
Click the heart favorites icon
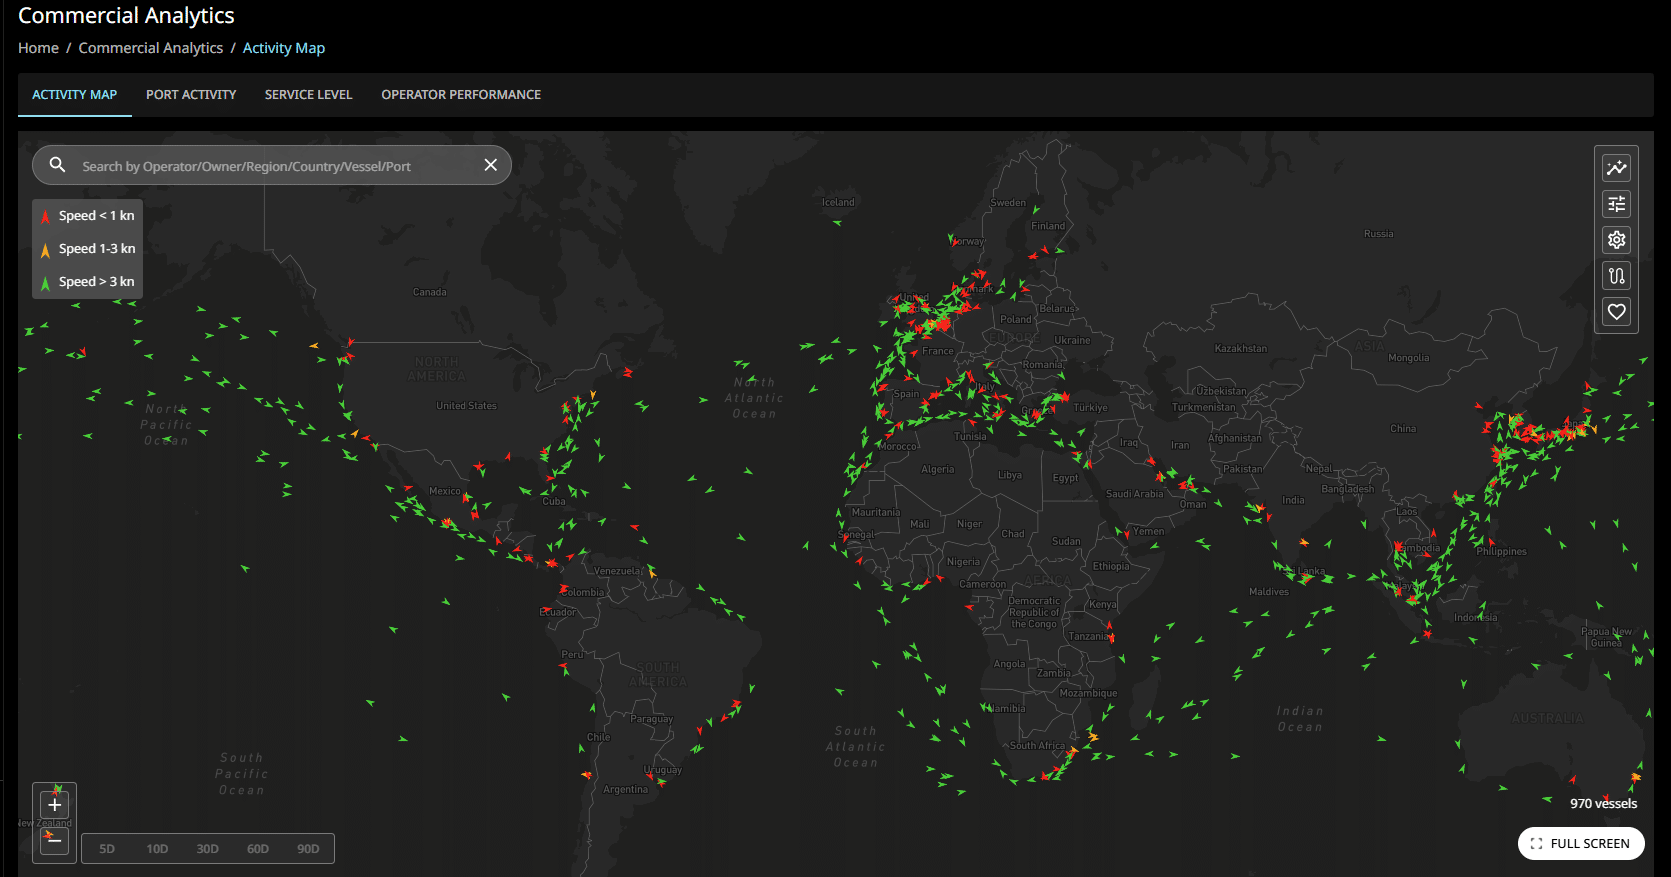(1616, 312)
